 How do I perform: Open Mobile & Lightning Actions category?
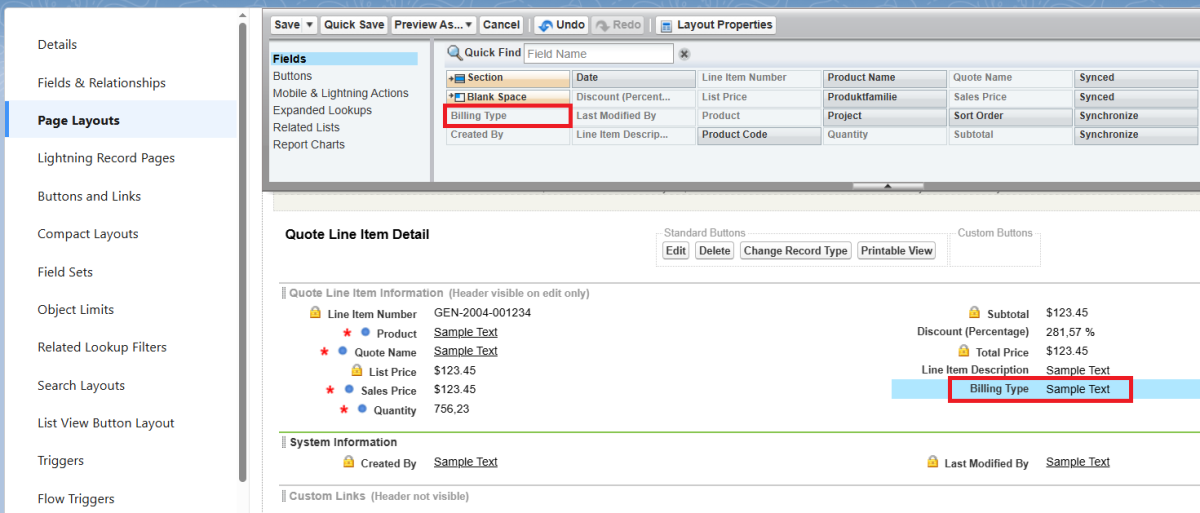click(340, 93)
